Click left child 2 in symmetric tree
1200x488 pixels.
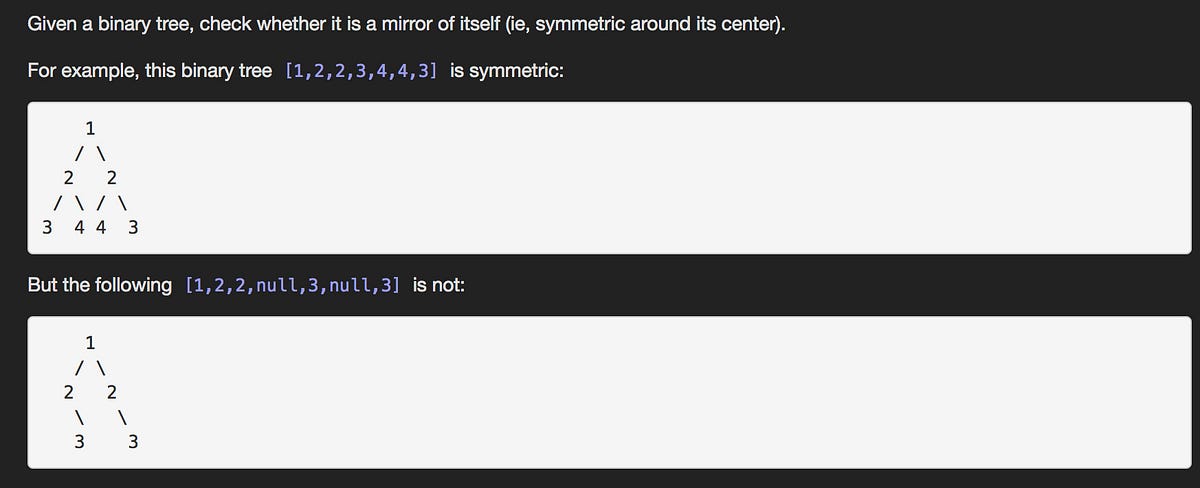pyautogui.click(x=68, y=178)
